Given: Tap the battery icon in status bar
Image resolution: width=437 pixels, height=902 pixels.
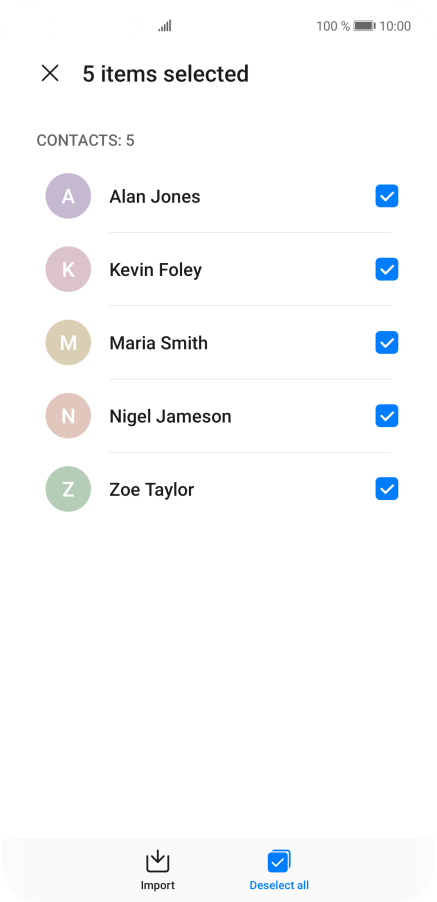Looking at the screenshot, I should [x=365, y=26].
